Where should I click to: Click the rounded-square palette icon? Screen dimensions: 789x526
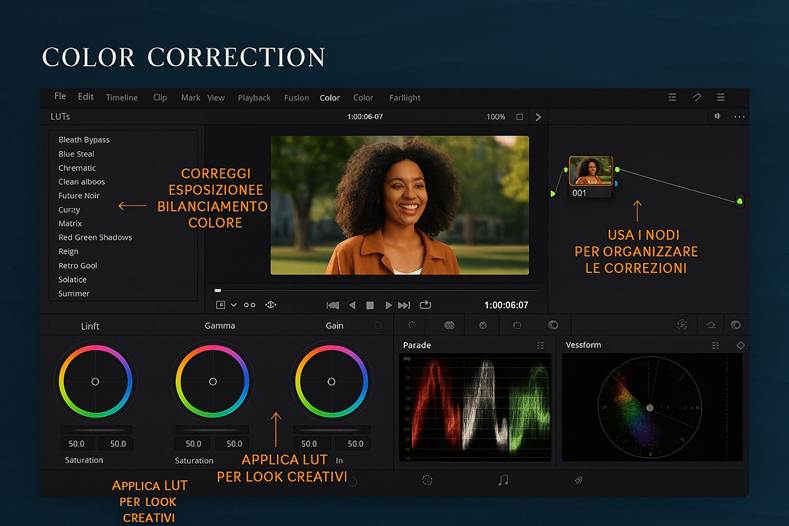coord(517,325)
